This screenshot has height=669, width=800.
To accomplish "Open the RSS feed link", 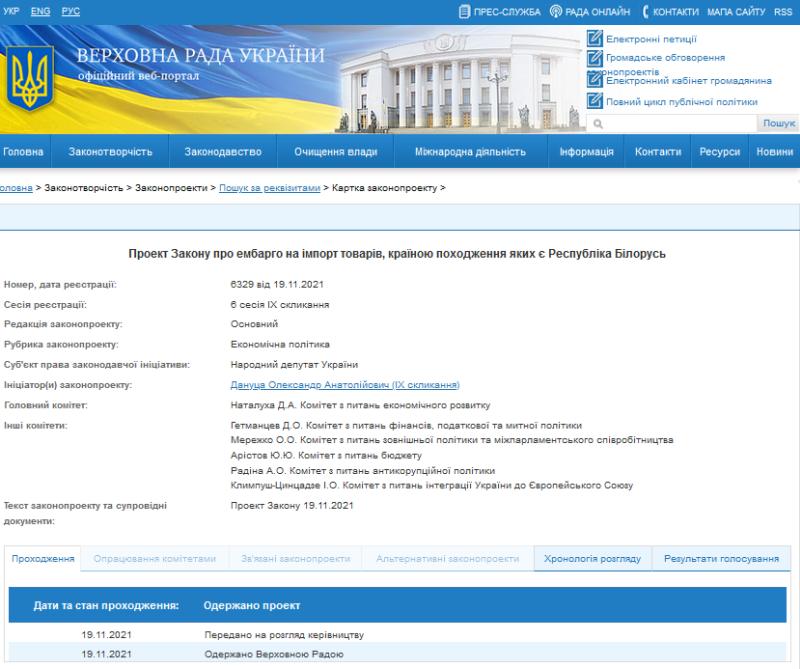I will [783, 12].
